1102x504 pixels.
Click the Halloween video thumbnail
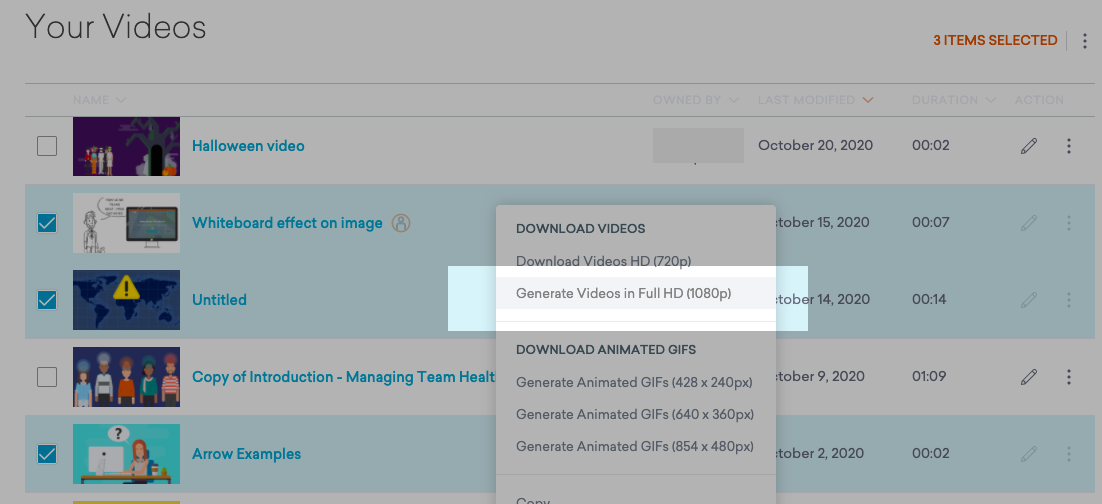tap(126, 146)
